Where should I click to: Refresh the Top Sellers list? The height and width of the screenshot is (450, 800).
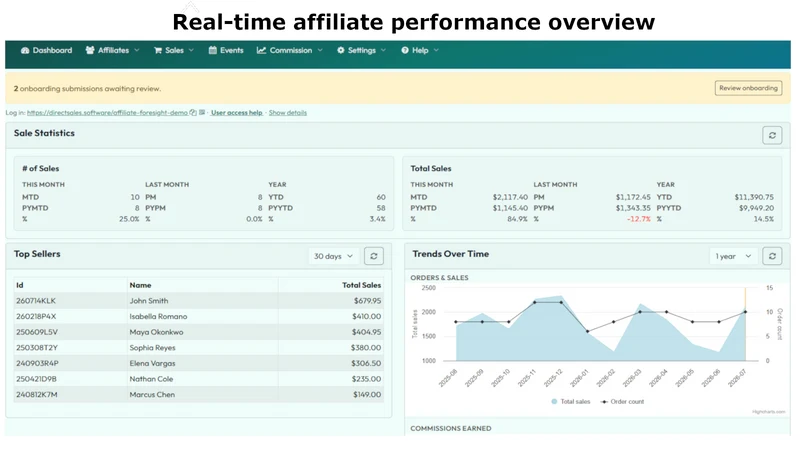(x=373, y=256)
